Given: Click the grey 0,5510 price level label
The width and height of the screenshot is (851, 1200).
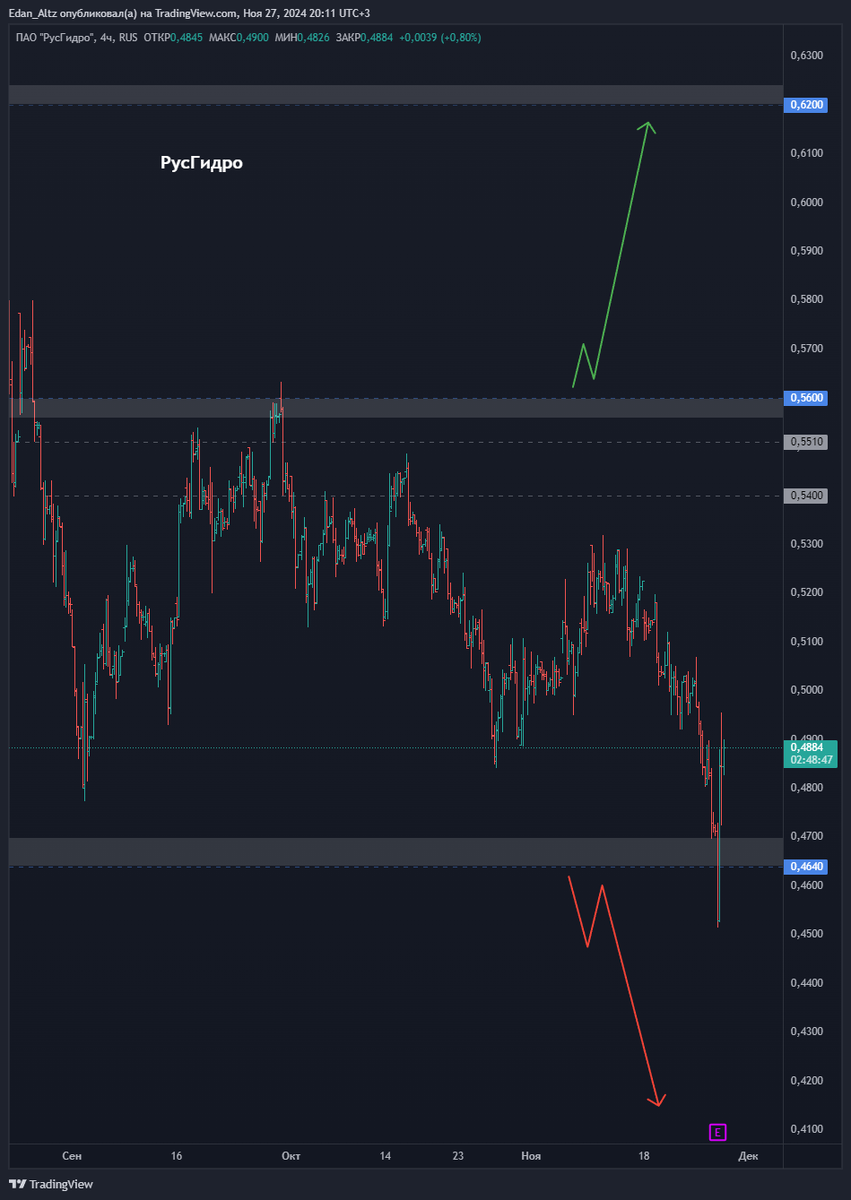Looking at the screenshot, I should click(x=807, y=441).
